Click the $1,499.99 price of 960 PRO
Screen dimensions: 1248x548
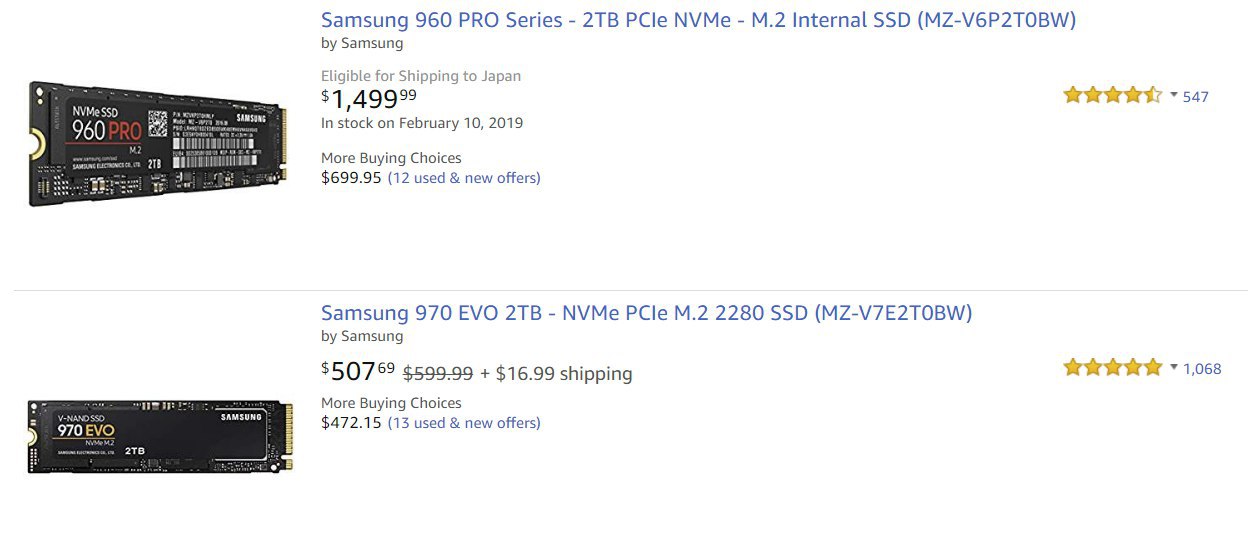pyautogui.click(x=369, y=98)
